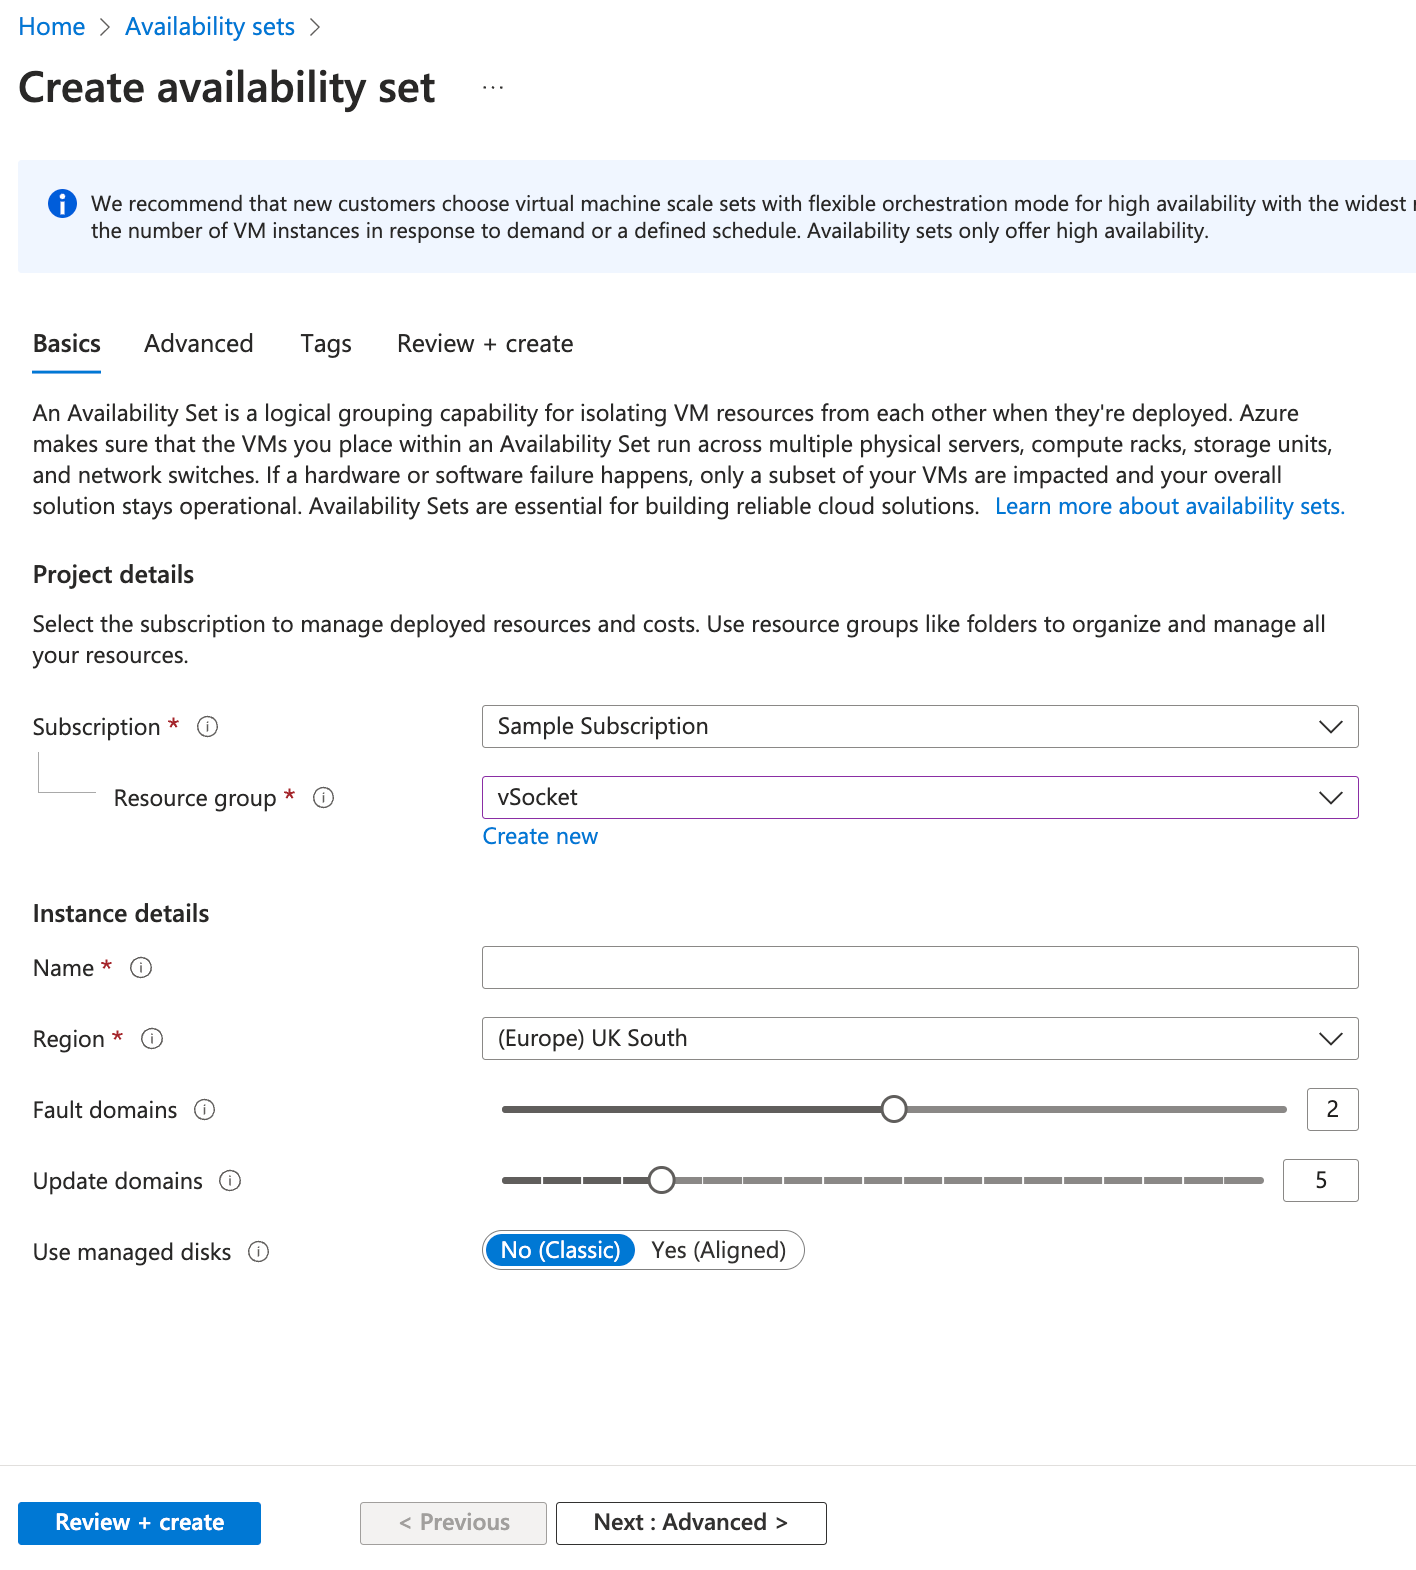Select No (Classic) managed disks option
Viewport: 1416px width, 1570px height.
pos(560,1250)
